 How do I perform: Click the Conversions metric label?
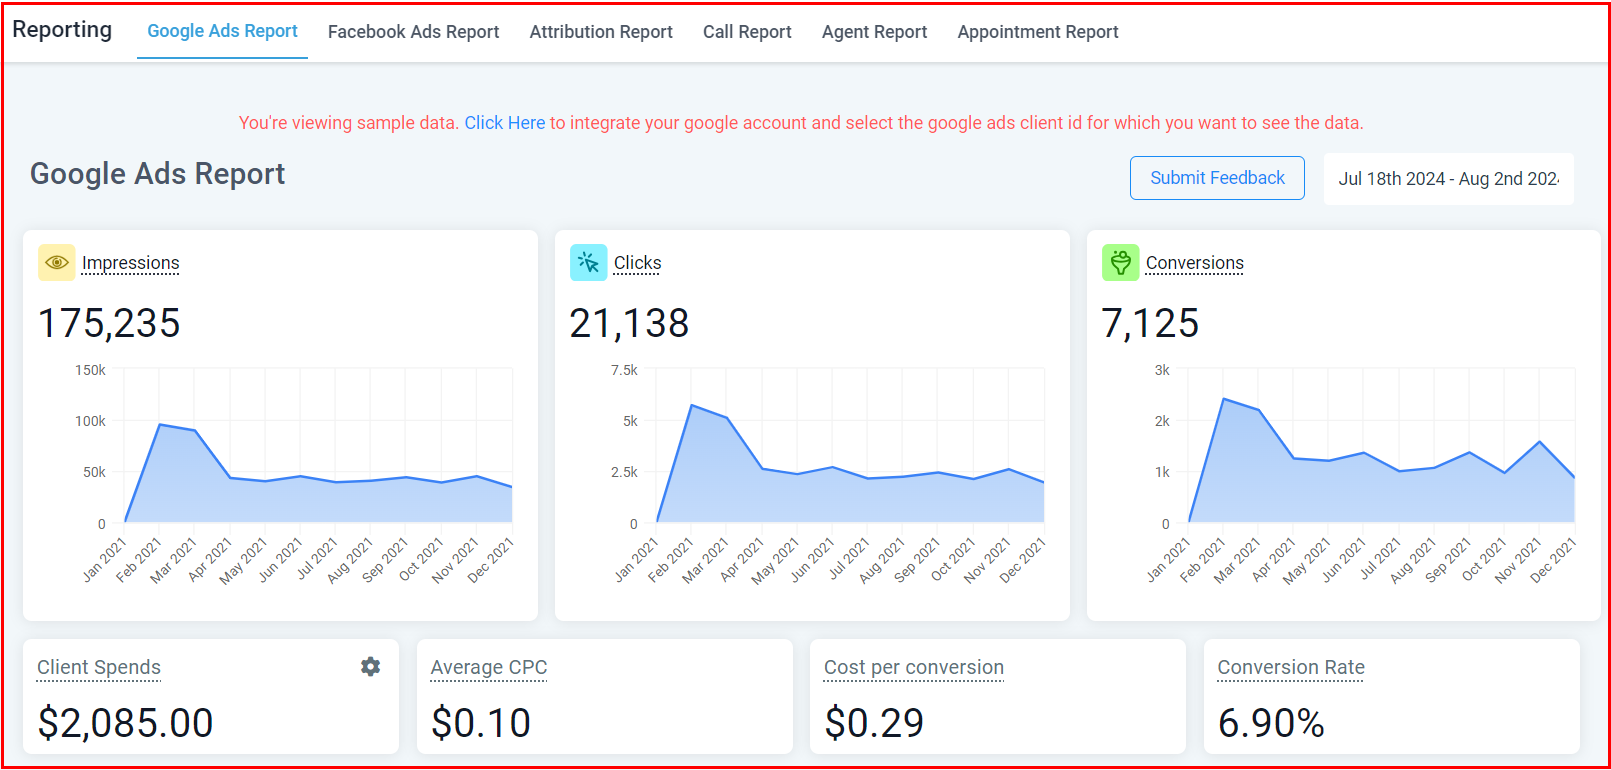coord(1194,263)
